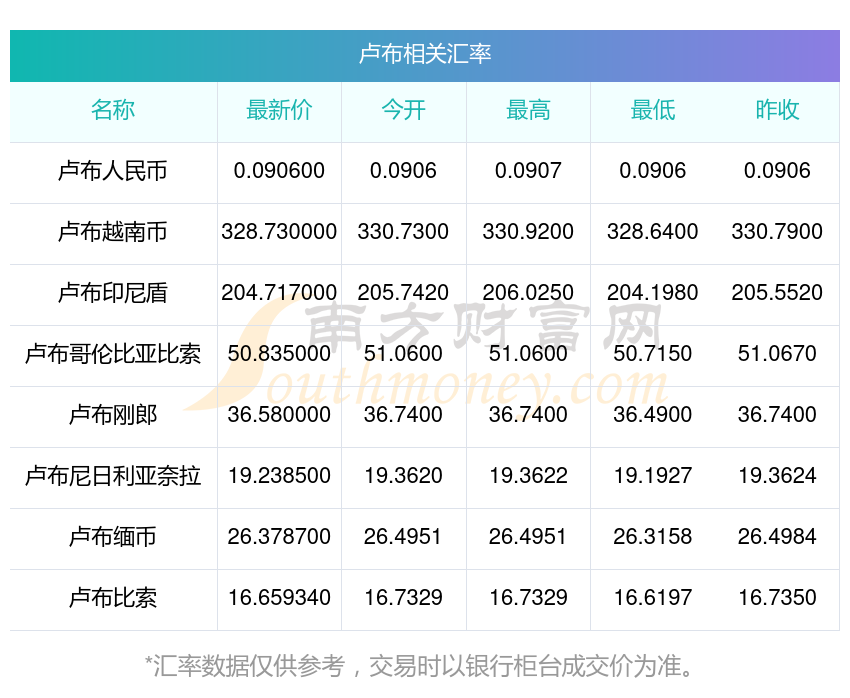Click 卢布哥伦比亚比索 lowest value 50.7150
The height and width of the screenshot is (698, 850).
653,354
